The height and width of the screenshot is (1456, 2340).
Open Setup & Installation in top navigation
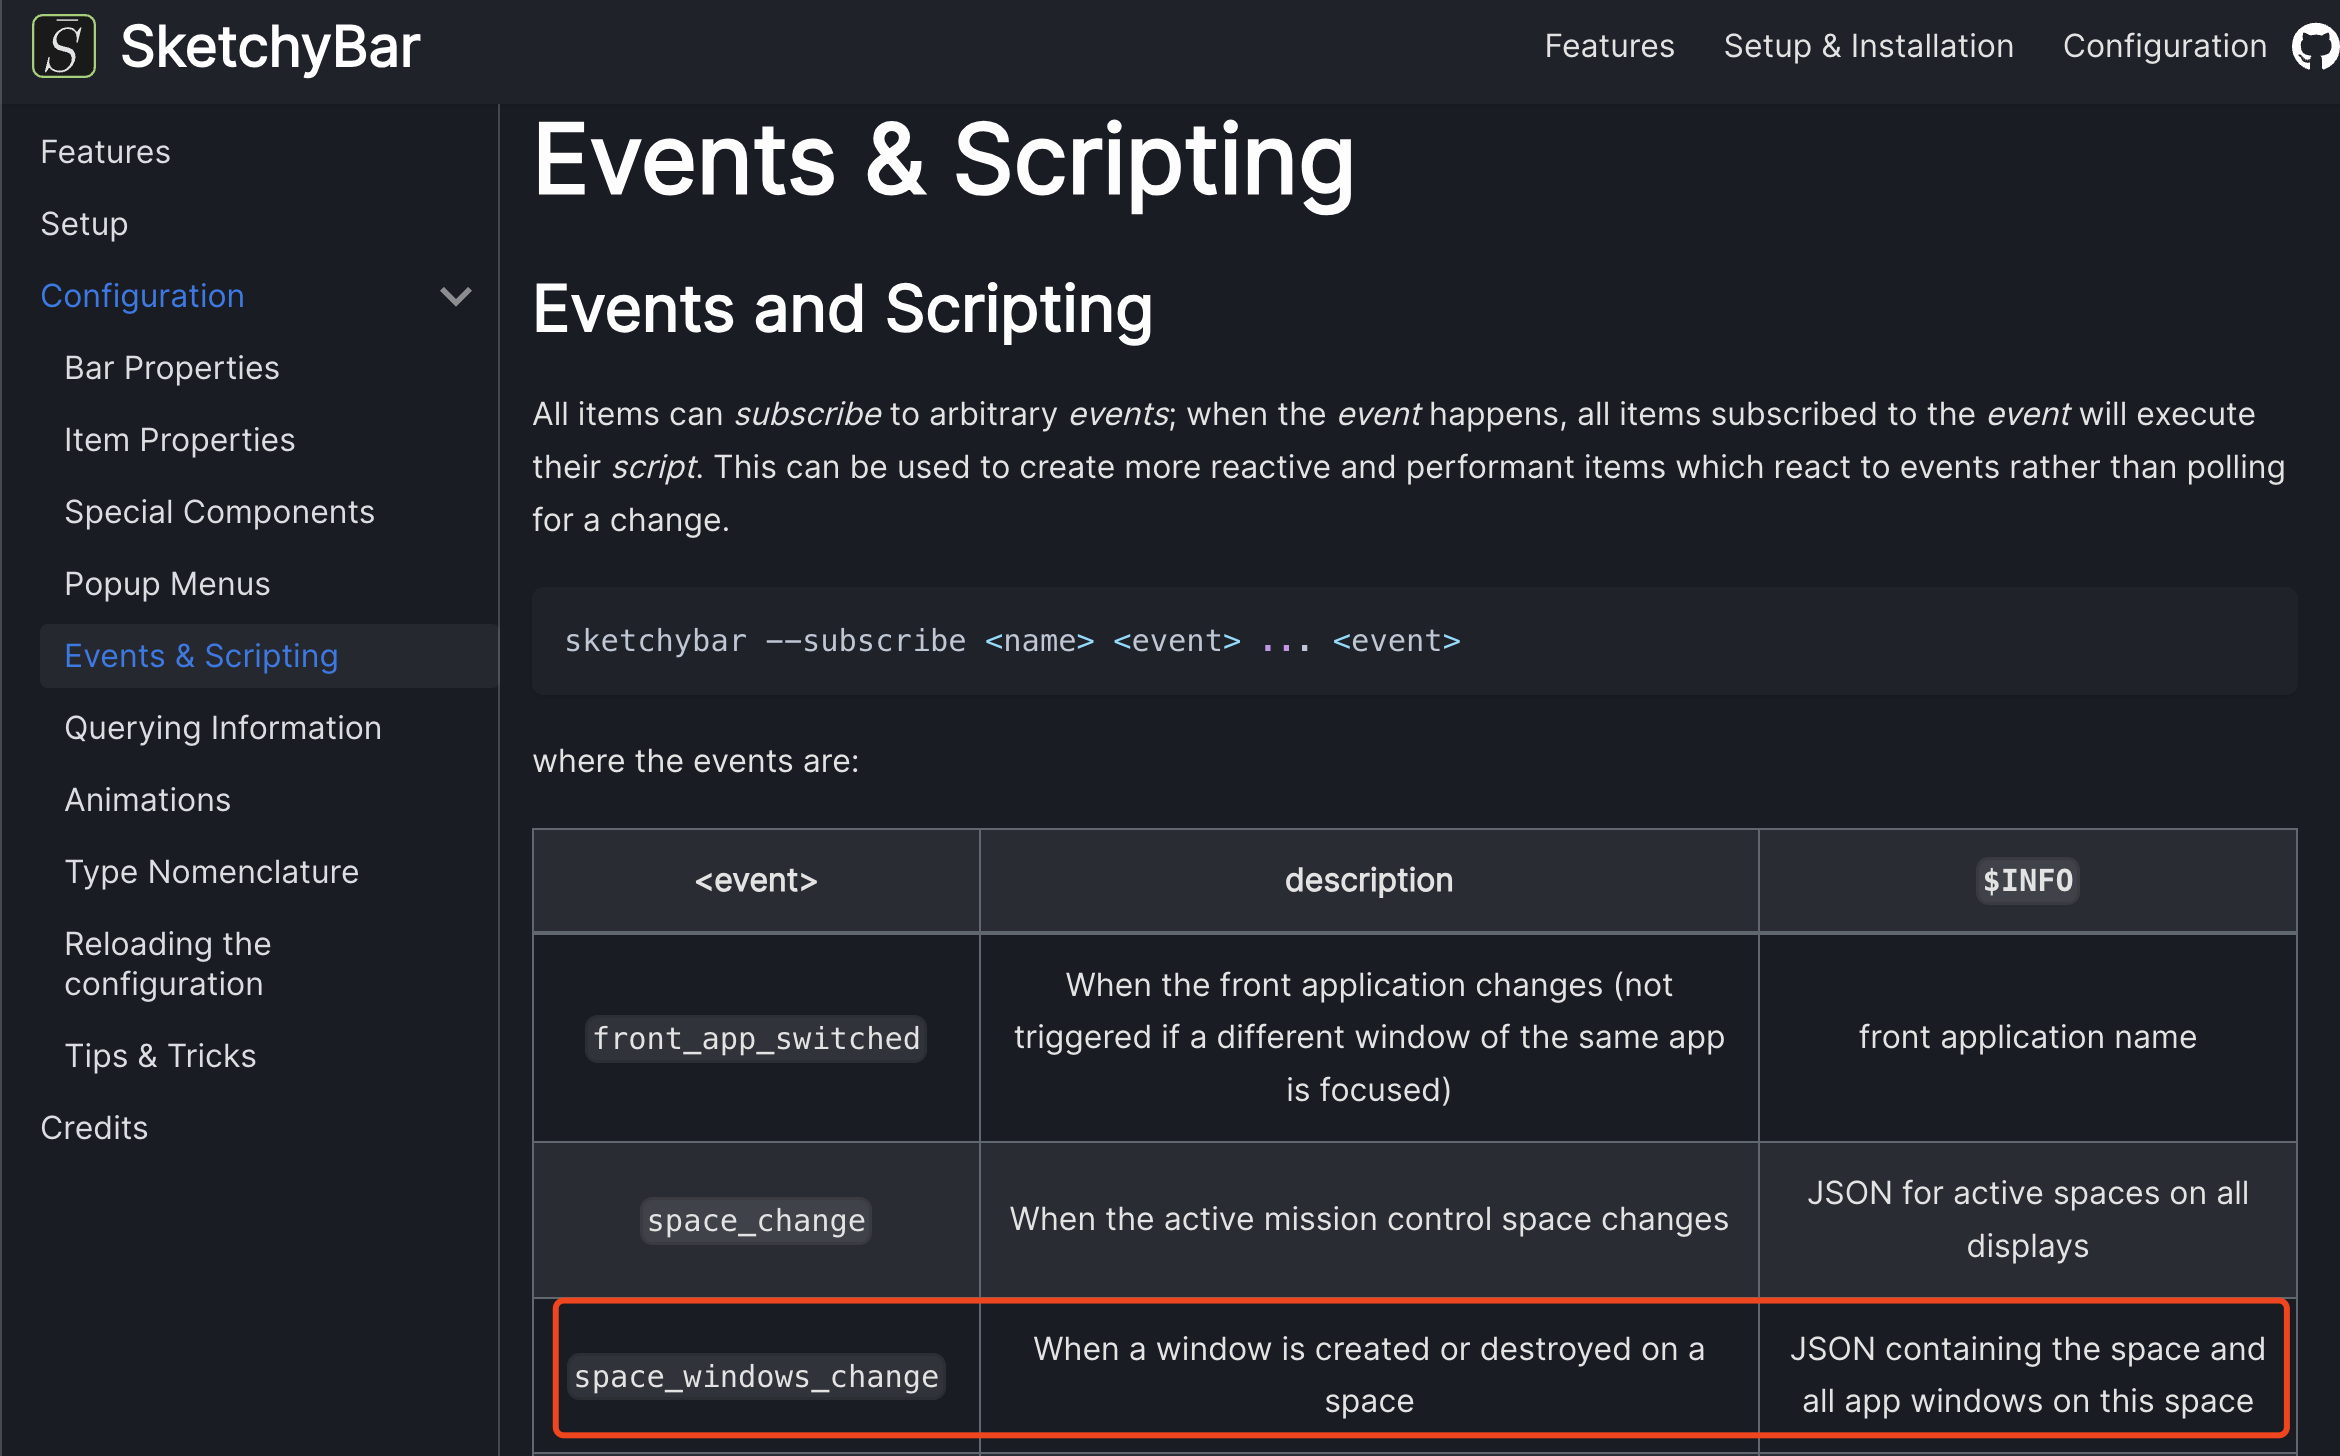1868,46
